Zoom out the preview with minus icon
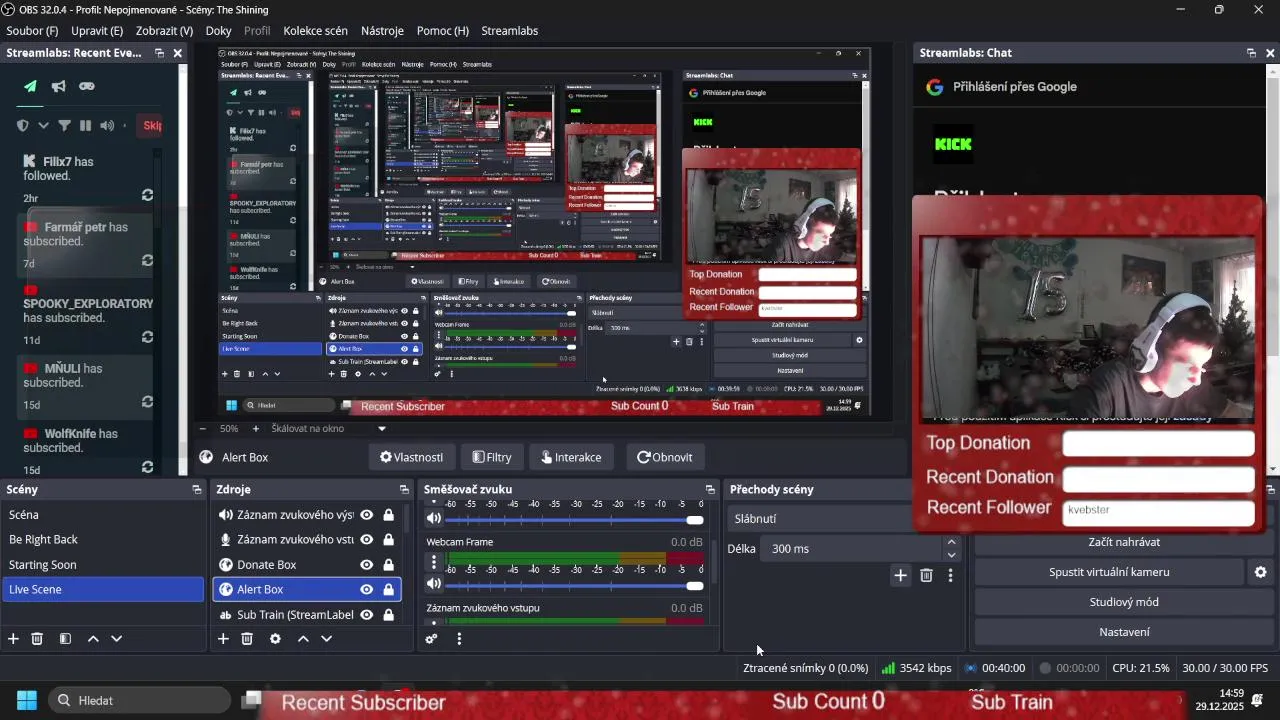Viewport: 1280px width, 720px height. 204,428
